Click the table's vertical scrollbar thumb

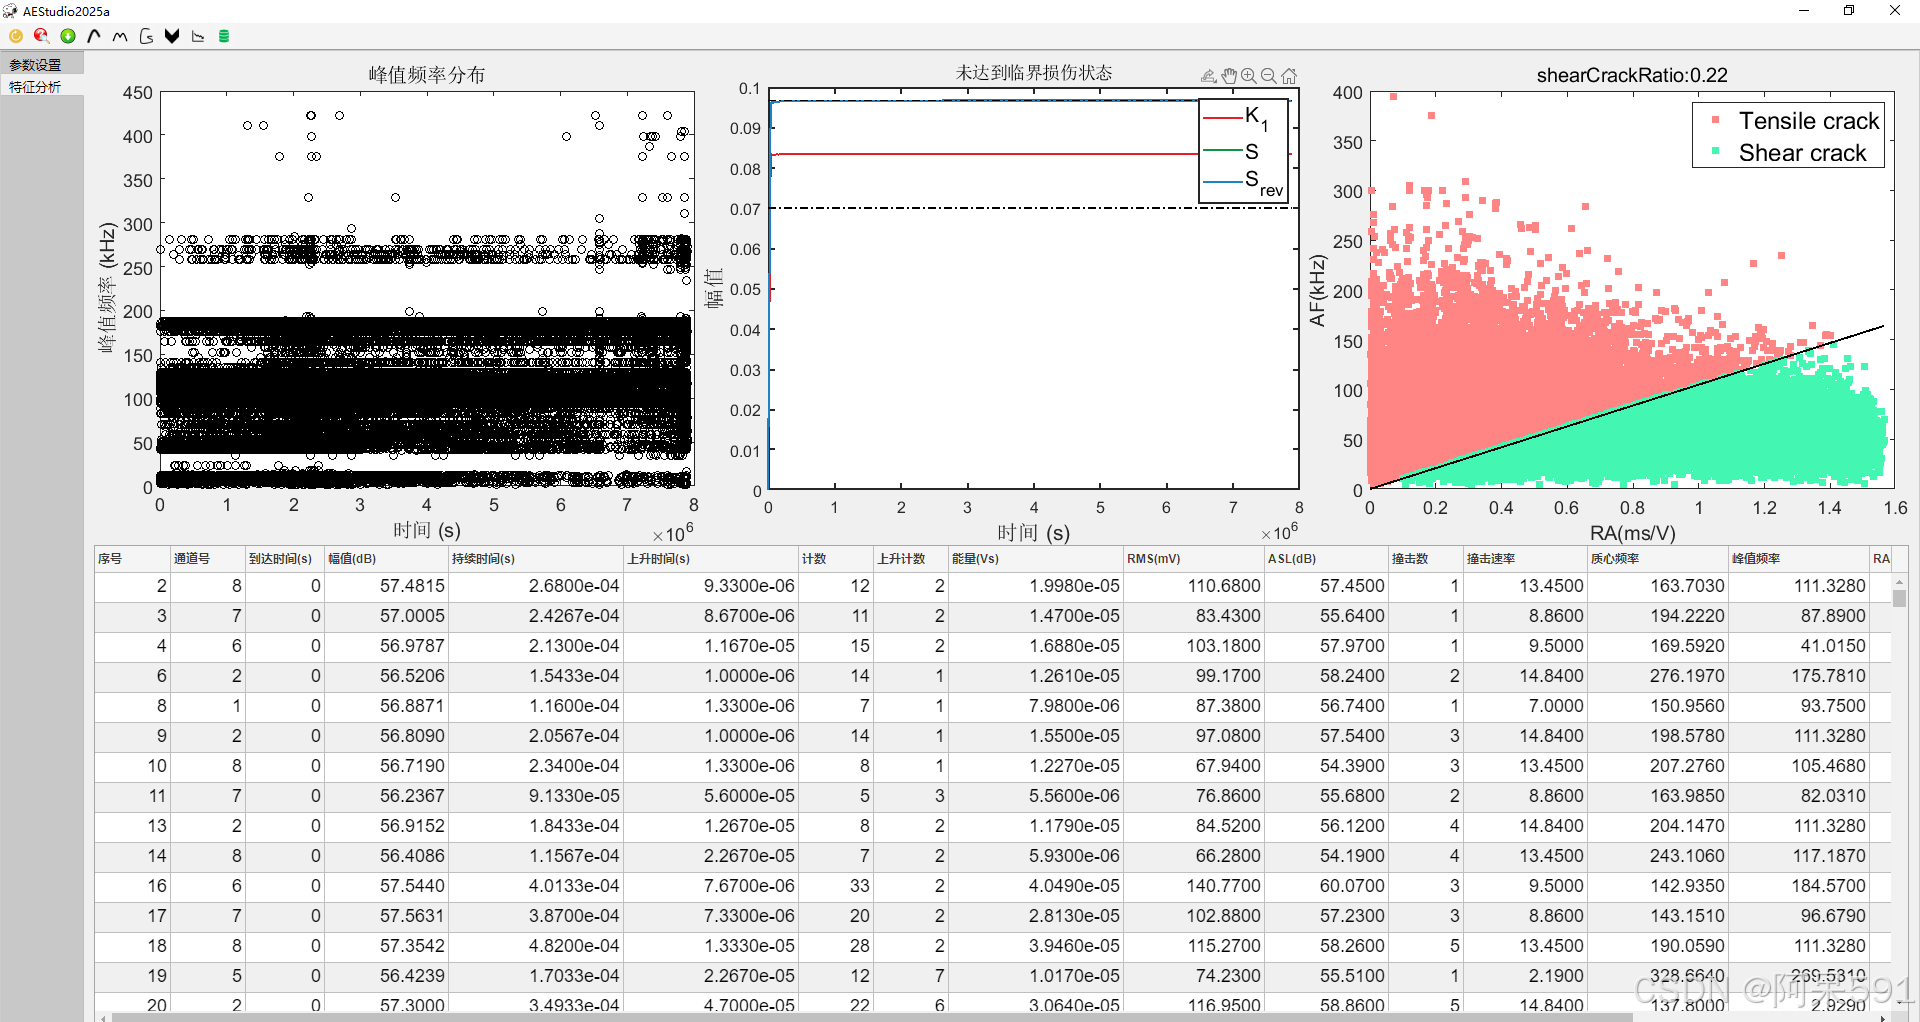point(1899,598)
